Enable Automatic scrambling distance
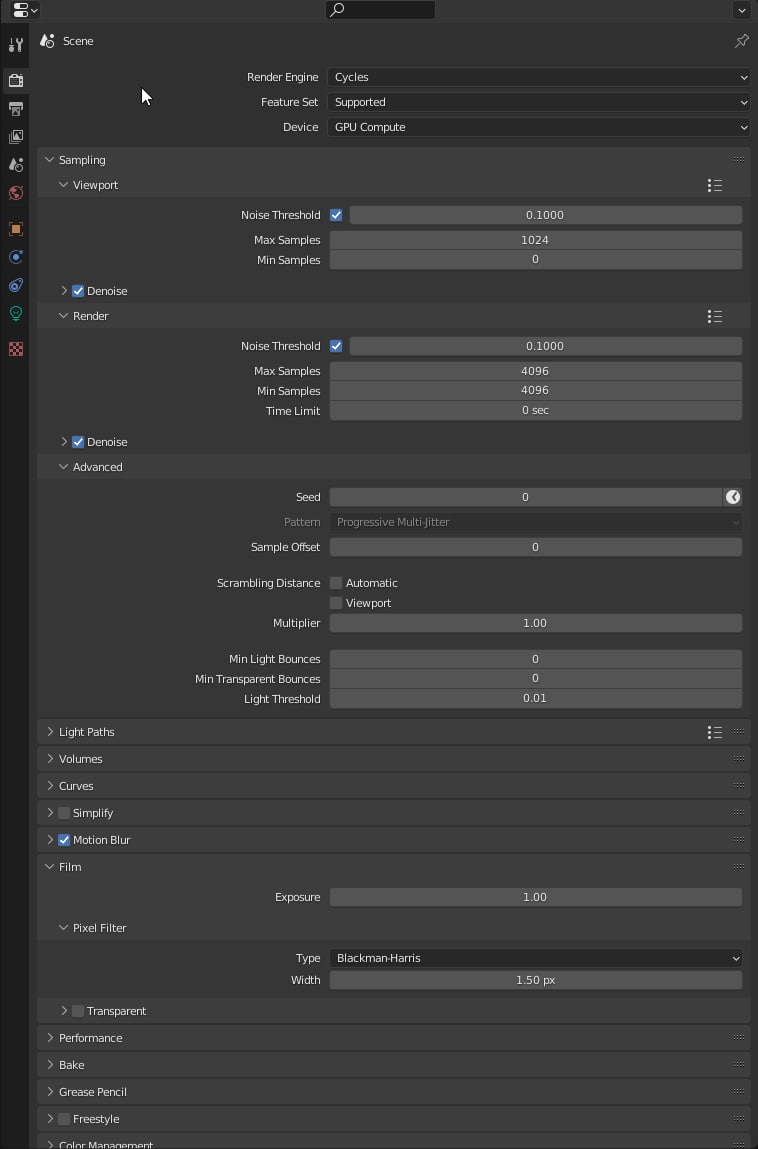The image size is (758, 1149). coord(336,583)
